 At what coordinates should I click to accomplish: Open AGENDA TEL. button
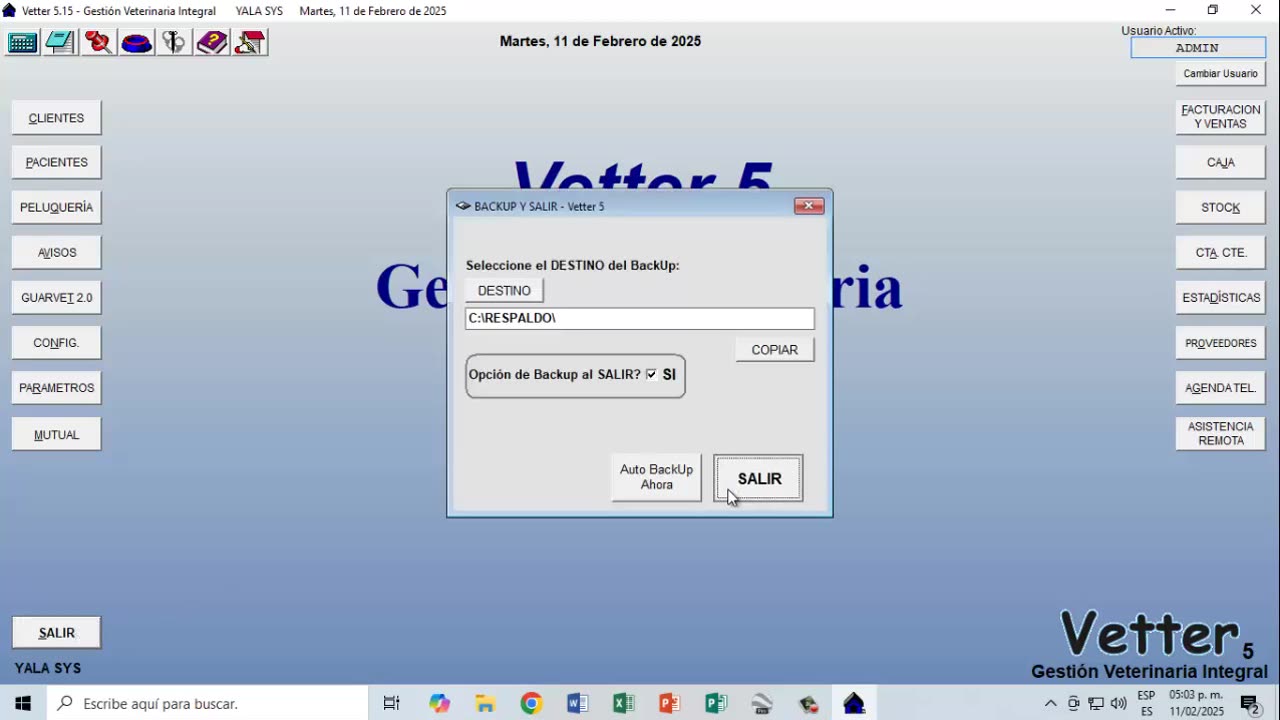tap(1221, 388)
